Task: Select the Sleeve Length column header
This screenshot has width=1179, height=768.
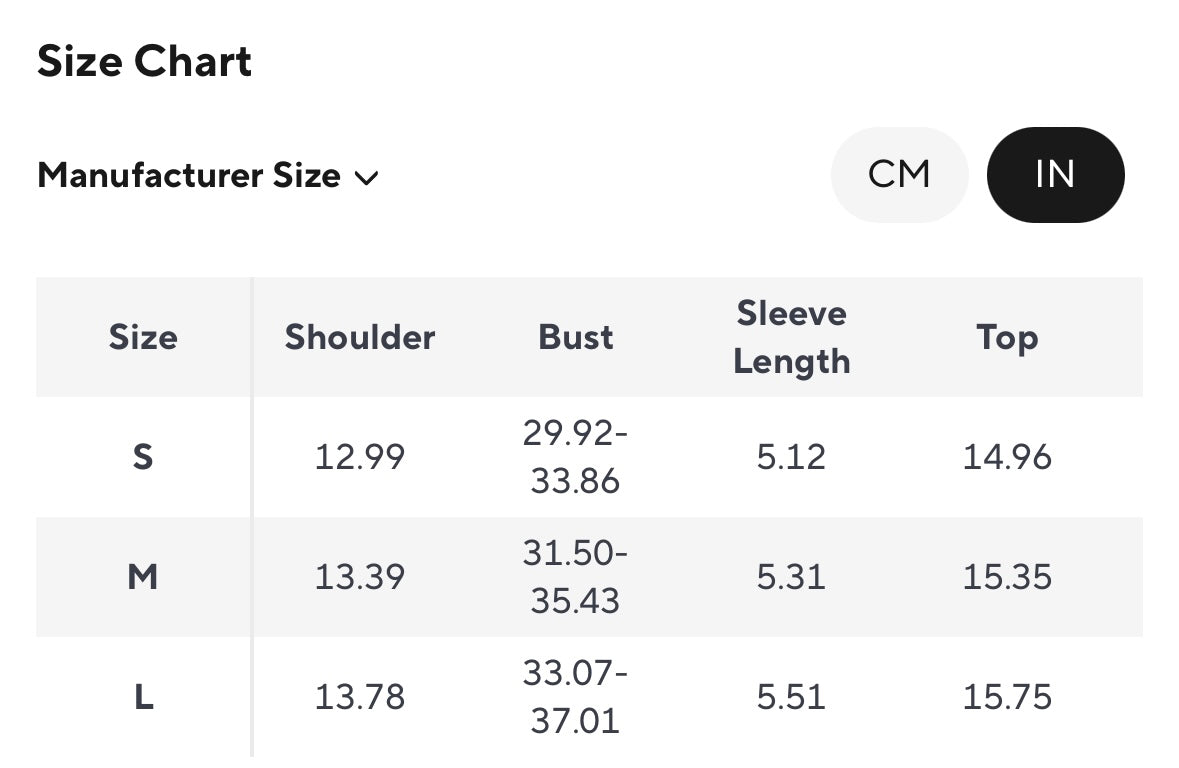Action: coord(791,337)
